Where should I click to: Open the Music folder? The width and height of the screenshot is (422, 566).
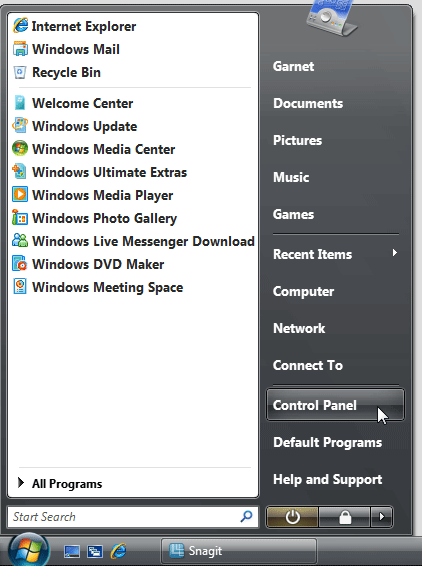[291, 177]
